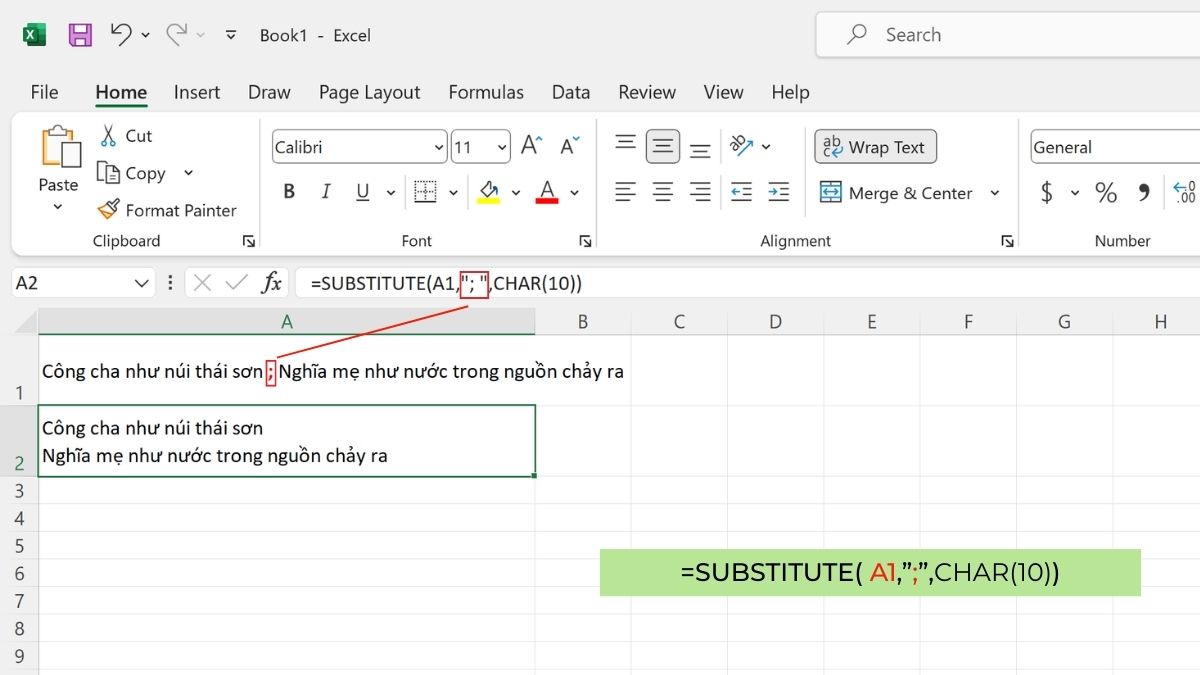Click Align Right icon
Viewport: 1200px width, 675px height.
[x=700, y=192]
